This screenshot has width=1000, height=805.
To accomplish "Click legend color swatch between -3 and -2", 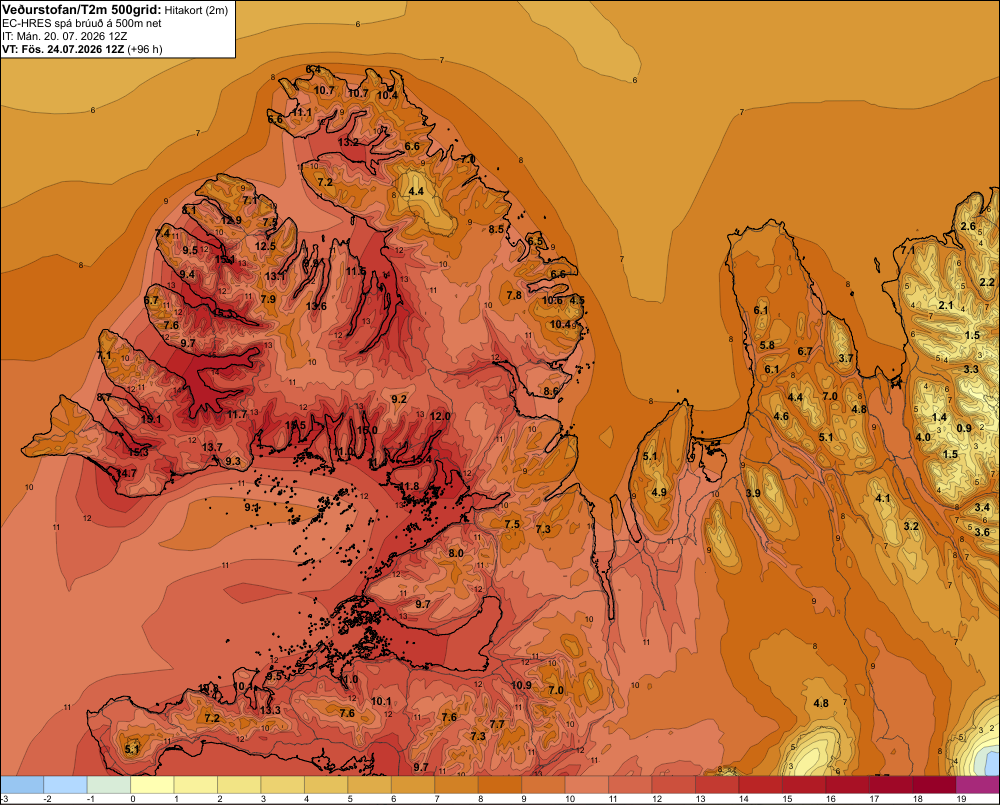I will click(22, 785).
